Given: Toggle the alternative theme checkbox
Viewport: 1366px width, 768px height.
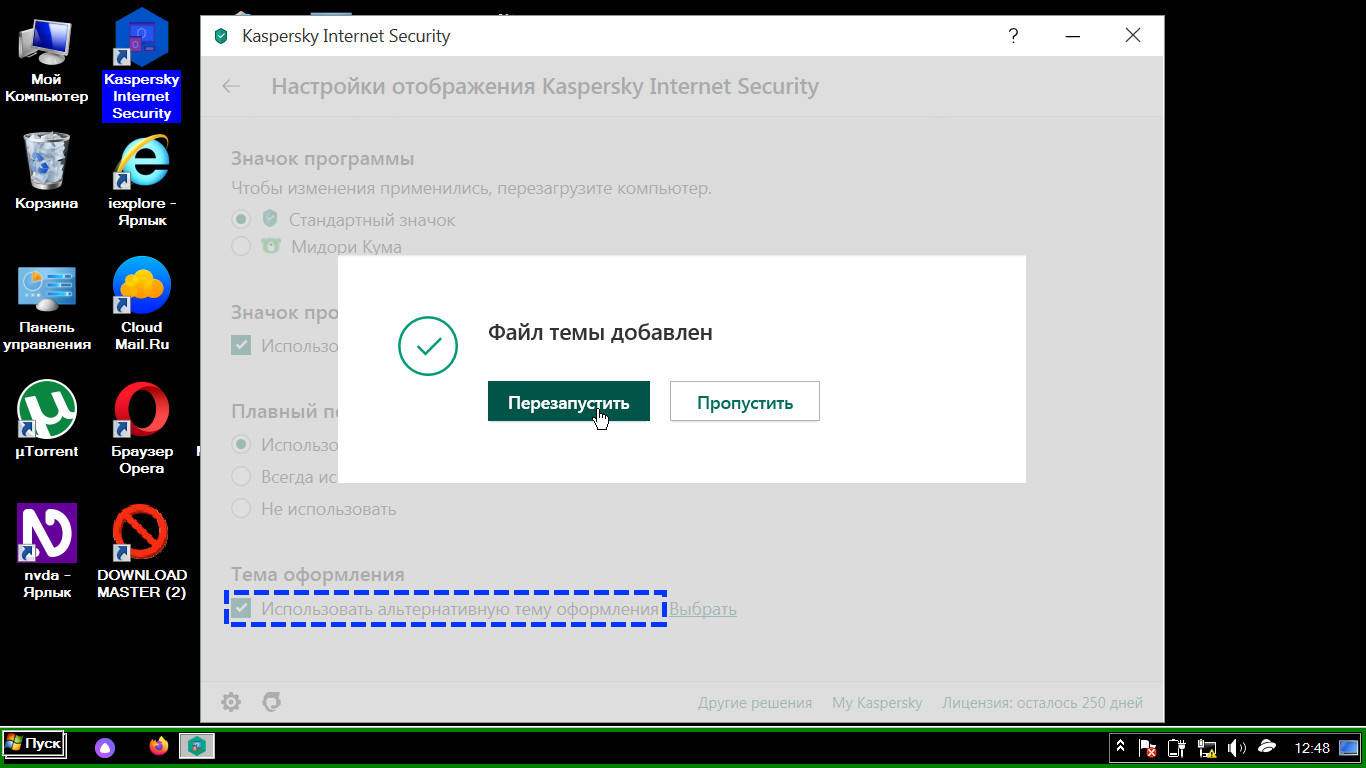Looking at the screenshot, I should click(241, 608).
